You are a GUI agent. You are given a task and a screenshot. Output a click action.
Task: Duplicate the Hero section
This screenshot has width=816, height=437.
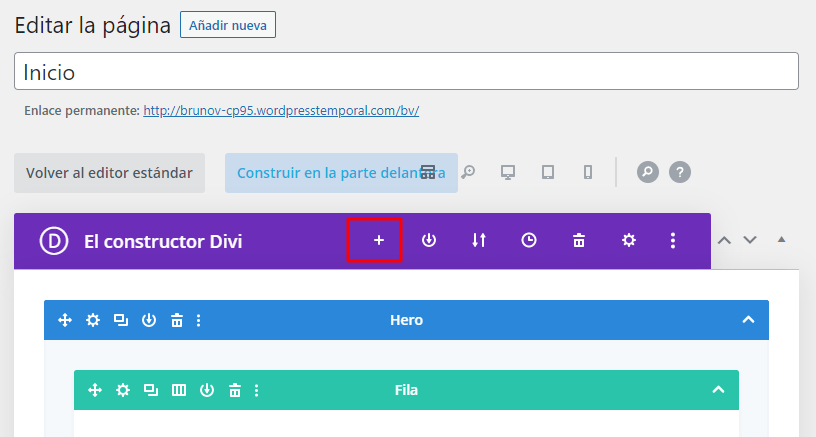(x=121, y=320)
